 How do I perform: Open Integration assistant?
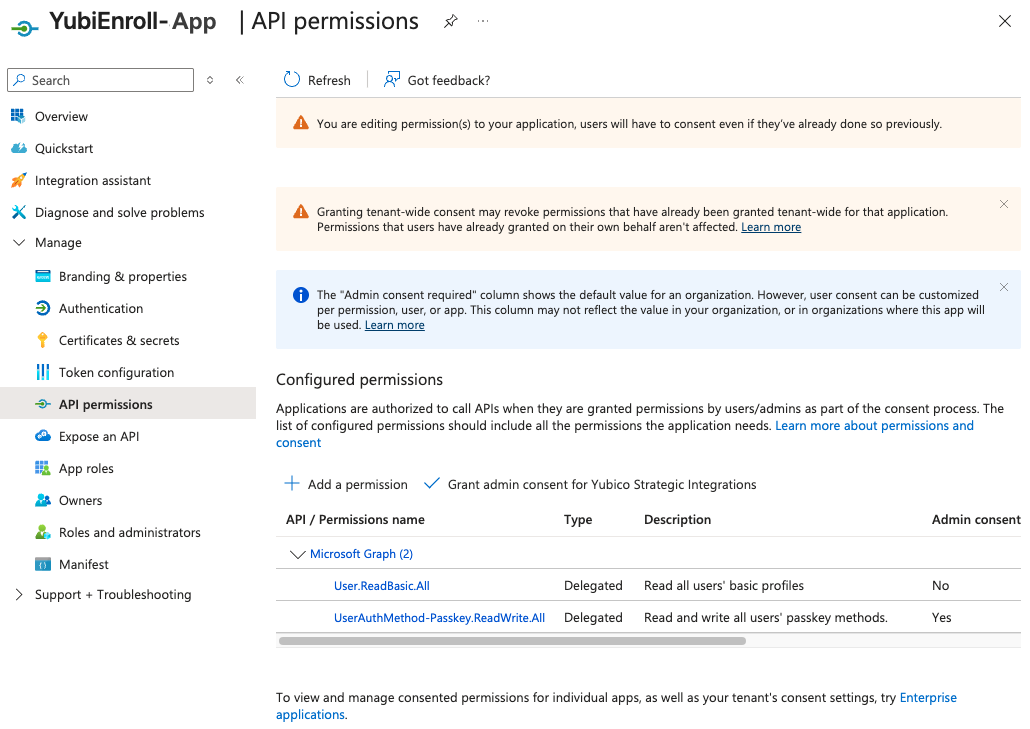pos(93,181)
